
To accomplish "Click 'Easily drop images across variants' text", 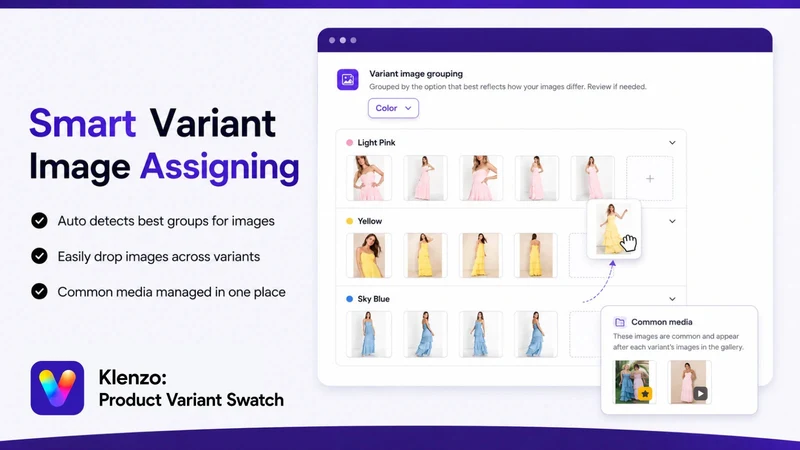I will (x=159, y=256).
